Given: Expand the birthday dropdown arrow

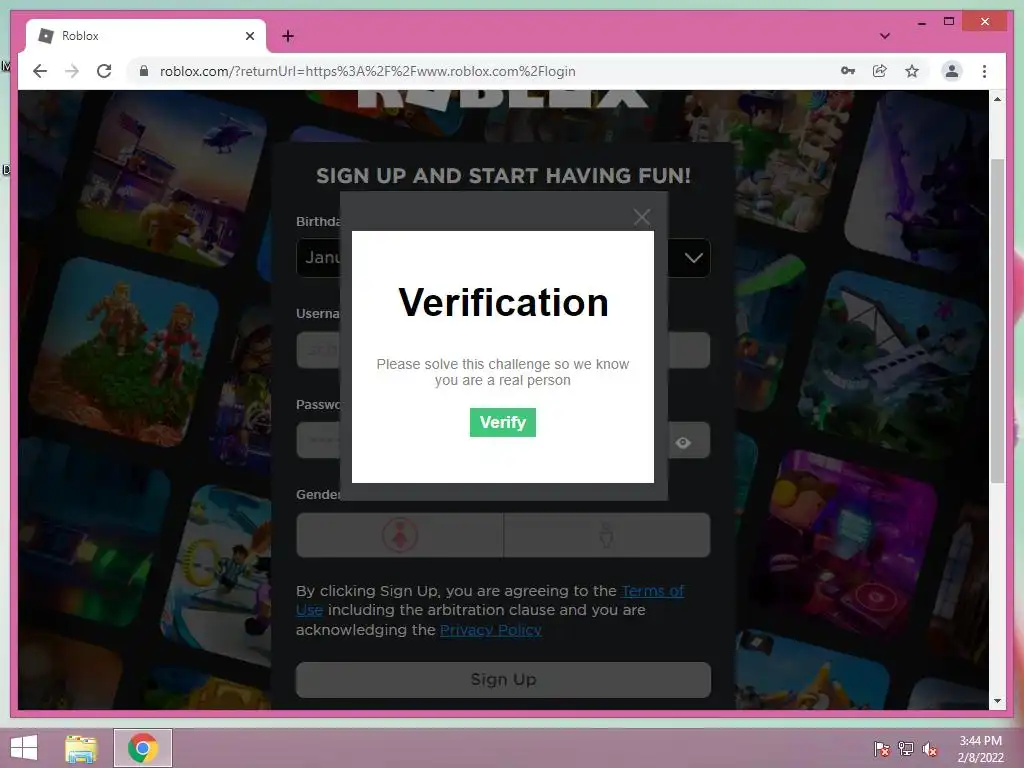Looking at the screenshot, I should [694, 258].
